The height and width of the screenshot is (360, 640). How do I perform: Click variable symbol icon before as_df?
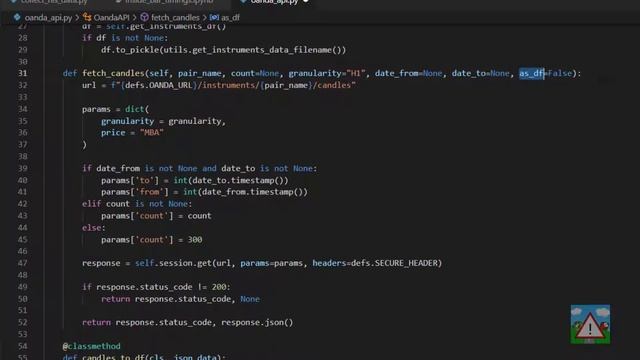(214, 17)
